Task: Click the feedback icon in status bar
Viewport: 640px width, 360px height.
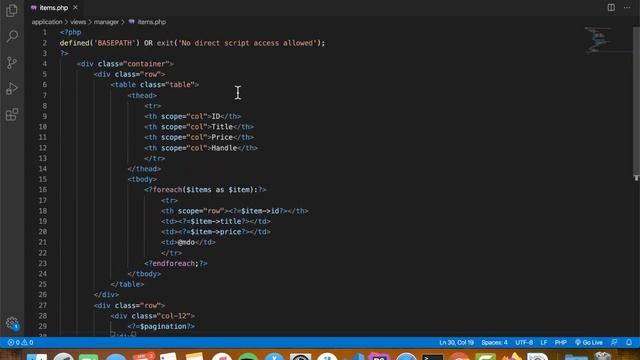Action: [x=614, y=342]
